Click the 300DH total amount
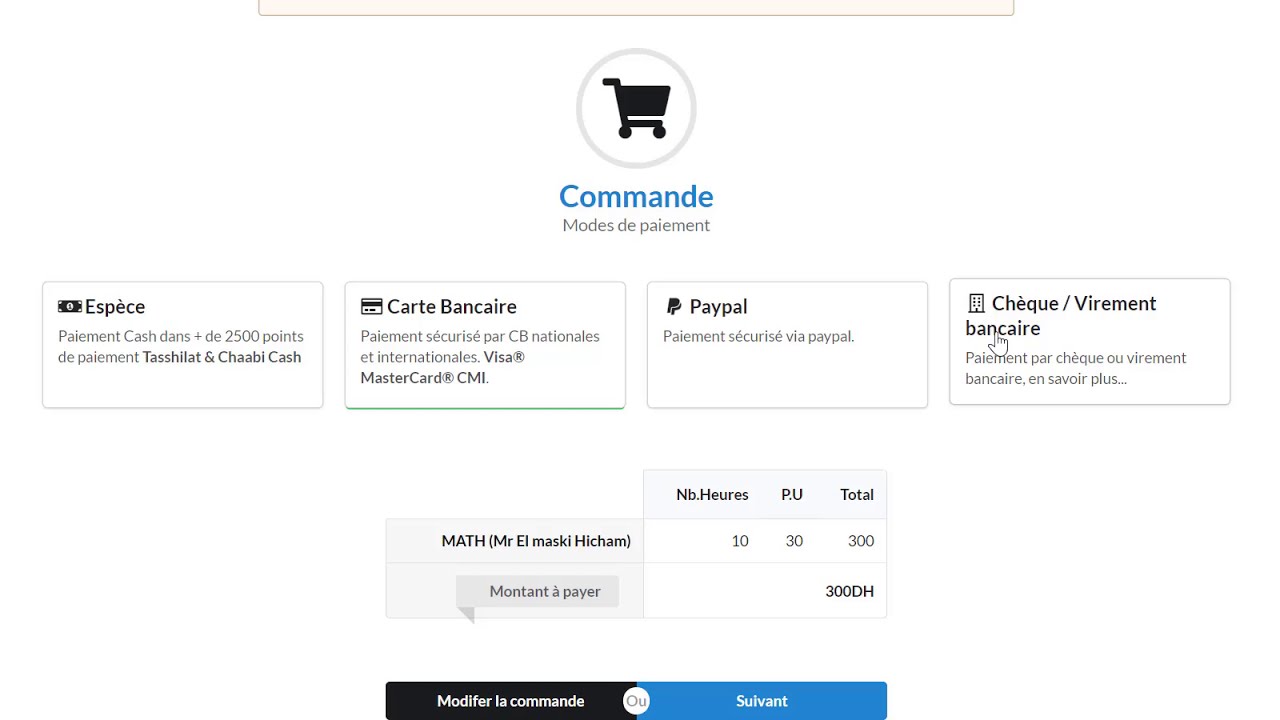The image size is (1280, 720). point(849,591)
